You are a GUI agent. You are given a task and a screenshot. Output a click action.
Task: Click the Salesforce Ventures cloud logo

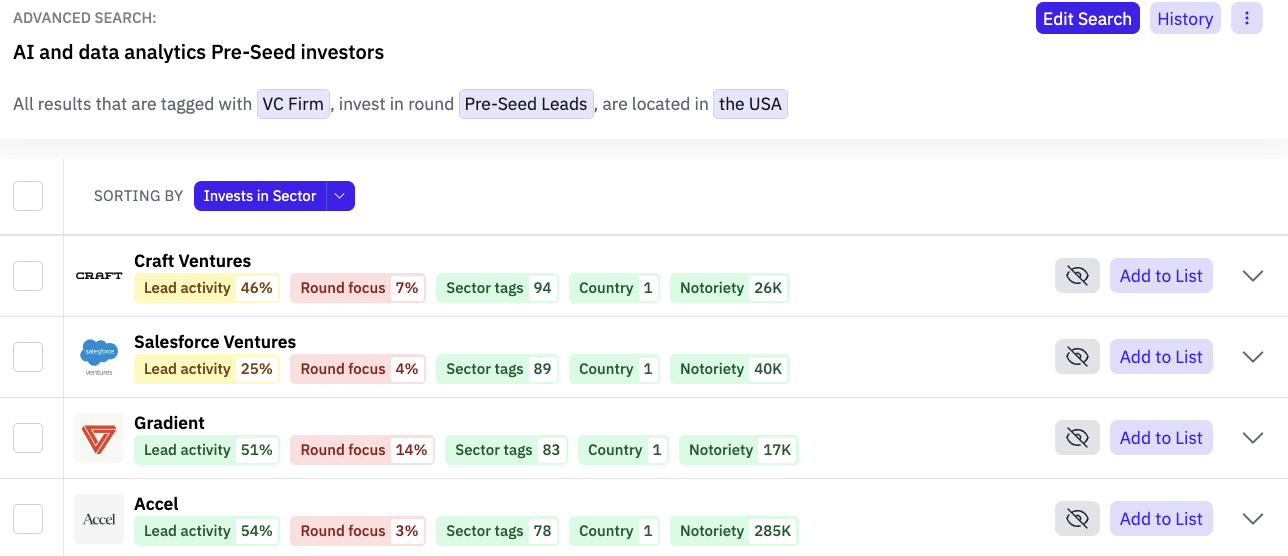pyautogui.click(x=99, y=357)
